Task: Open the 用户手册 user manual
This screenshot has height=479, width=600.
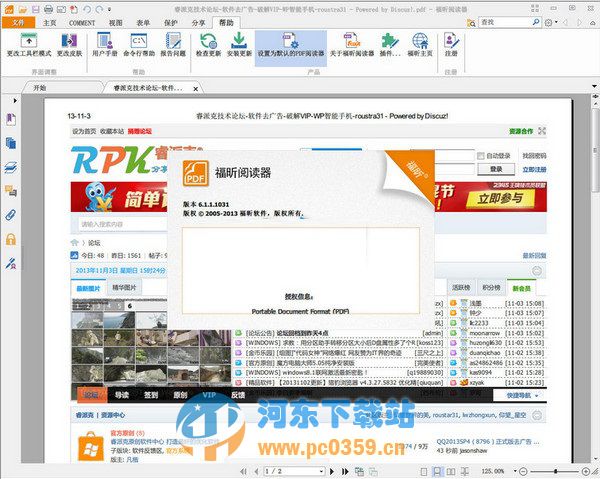Action: [104, 45]
